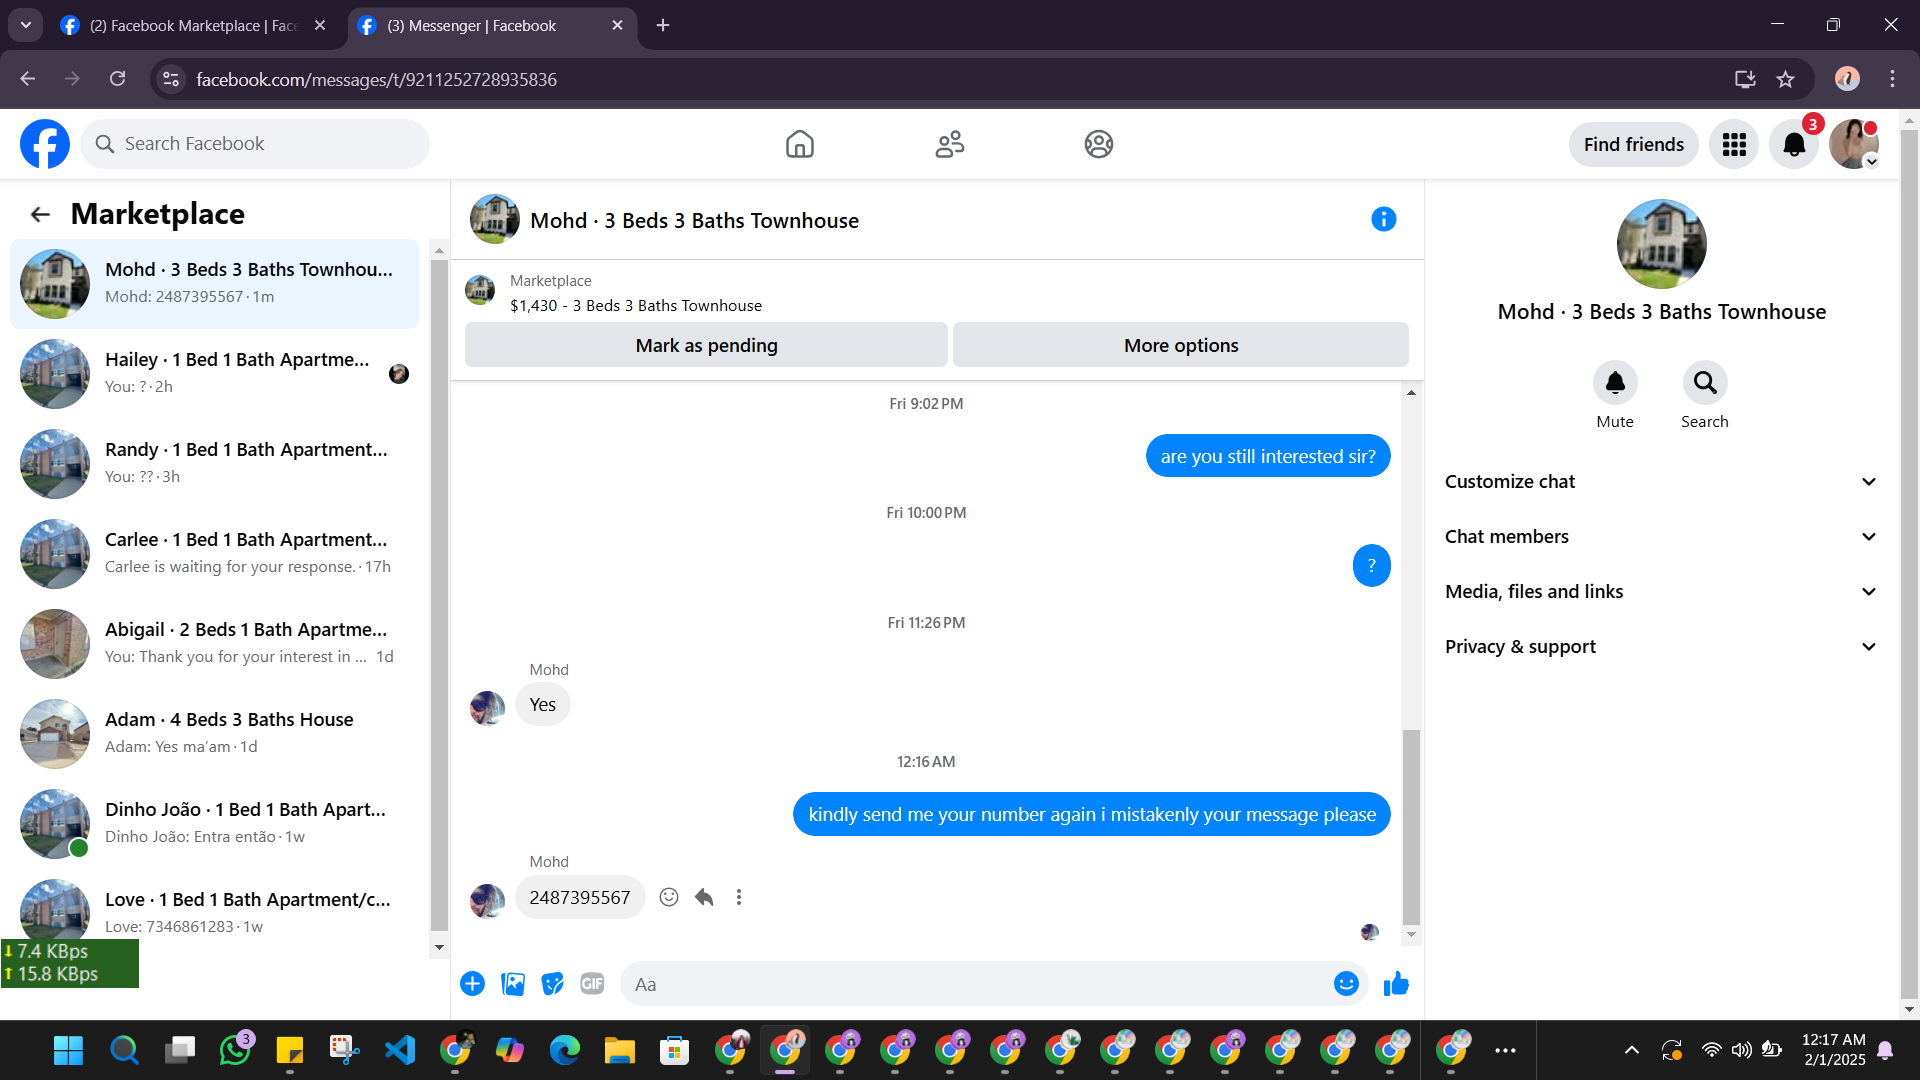The height and width of the screenshot is (1080, 1920).
Task: Open the $1,430 3 Beds 3 Baths listing link
Action: 636,306
